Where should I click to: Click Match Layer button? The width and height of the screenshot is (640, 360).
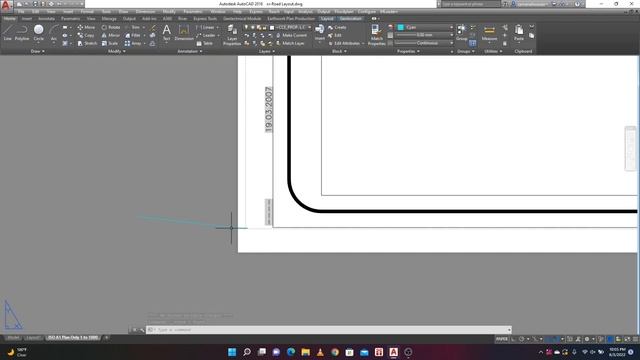coord(290,43)
